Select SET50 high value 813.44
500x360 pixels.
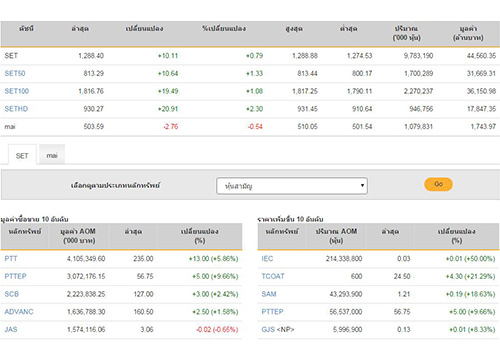pos(307,73)
